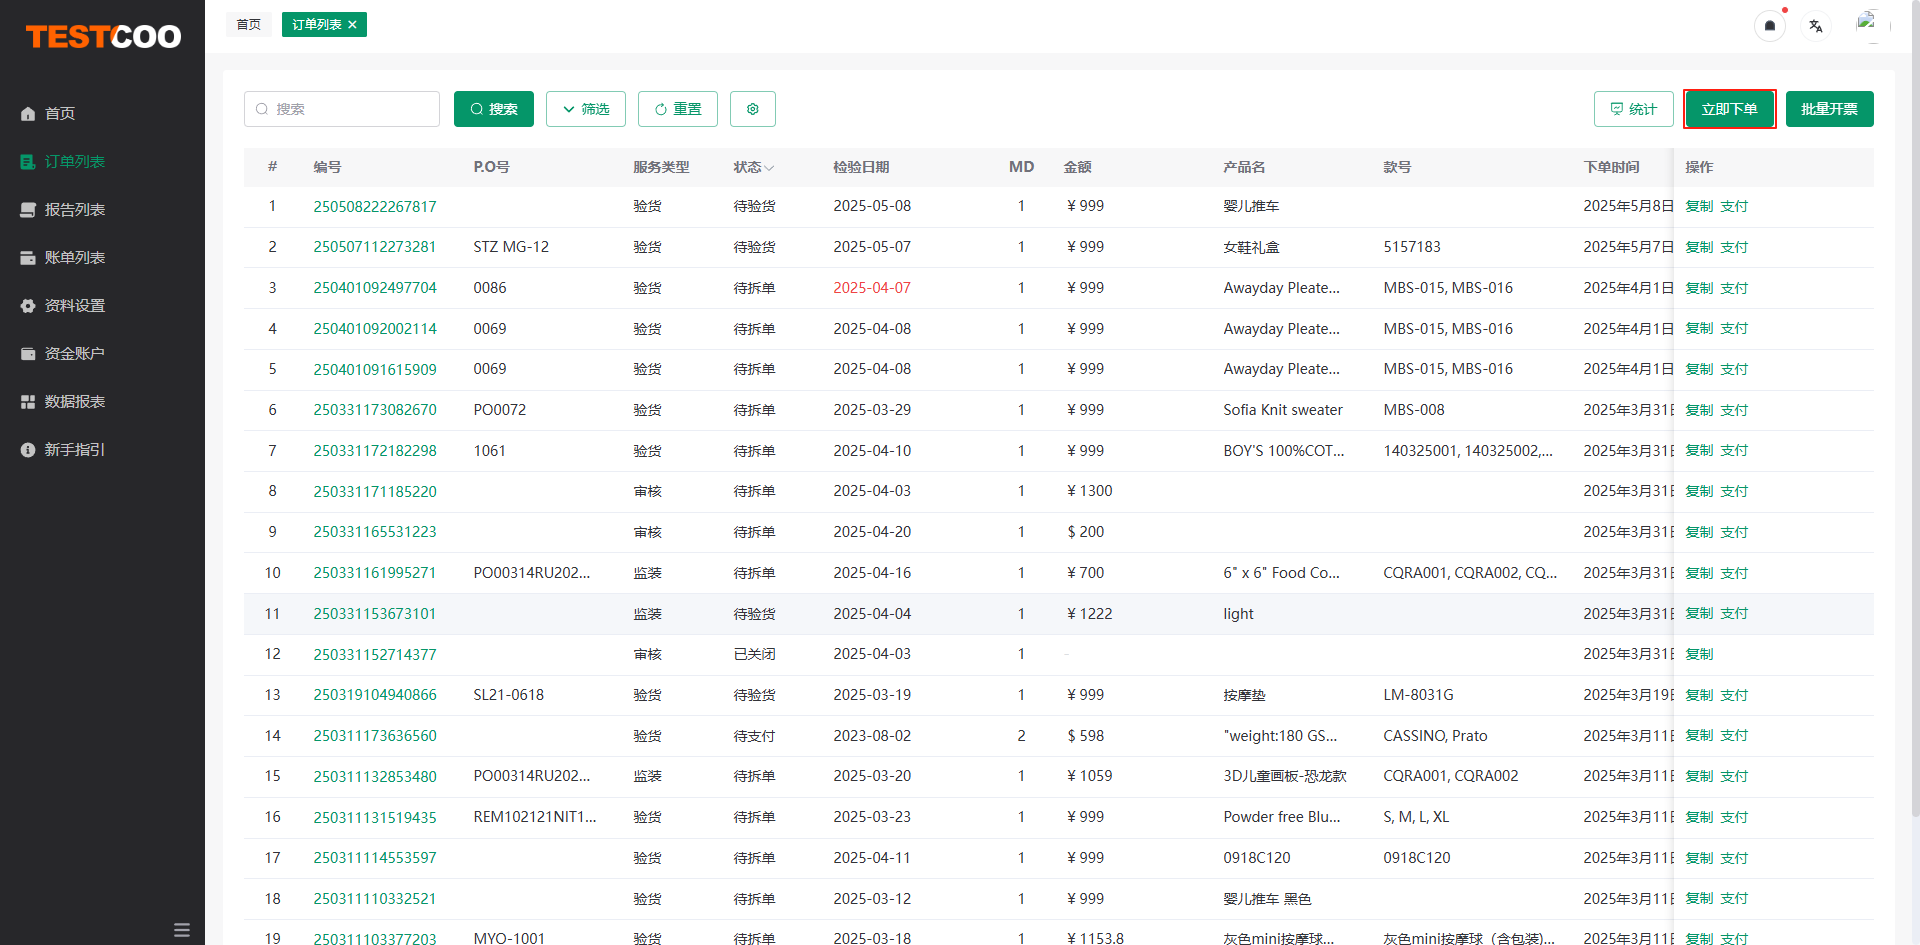Close the 订单列表 tab
This screenshot has height=945, width=1920.
353,25
